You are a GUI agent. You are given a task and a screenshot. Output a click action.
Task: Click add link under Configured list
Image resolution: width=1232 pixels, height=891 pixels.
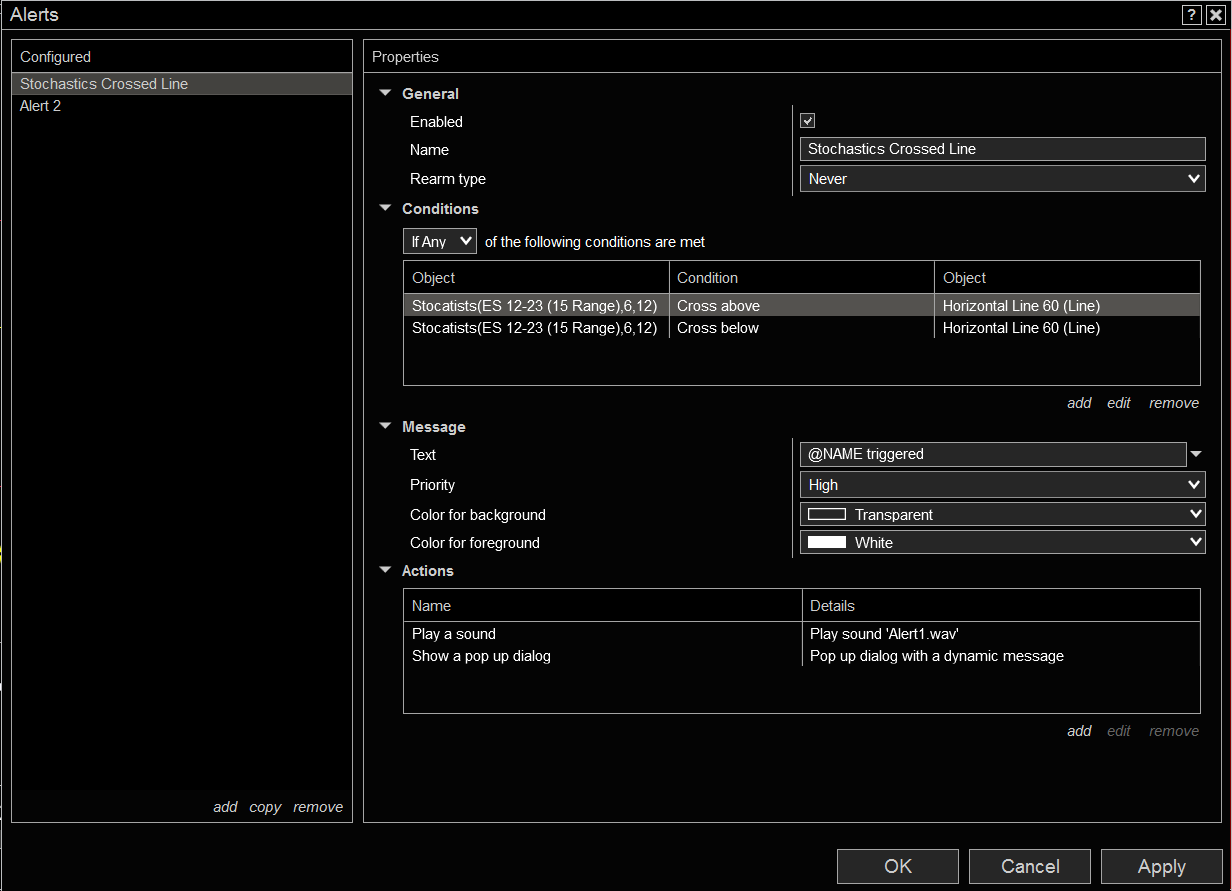[225, 807]
